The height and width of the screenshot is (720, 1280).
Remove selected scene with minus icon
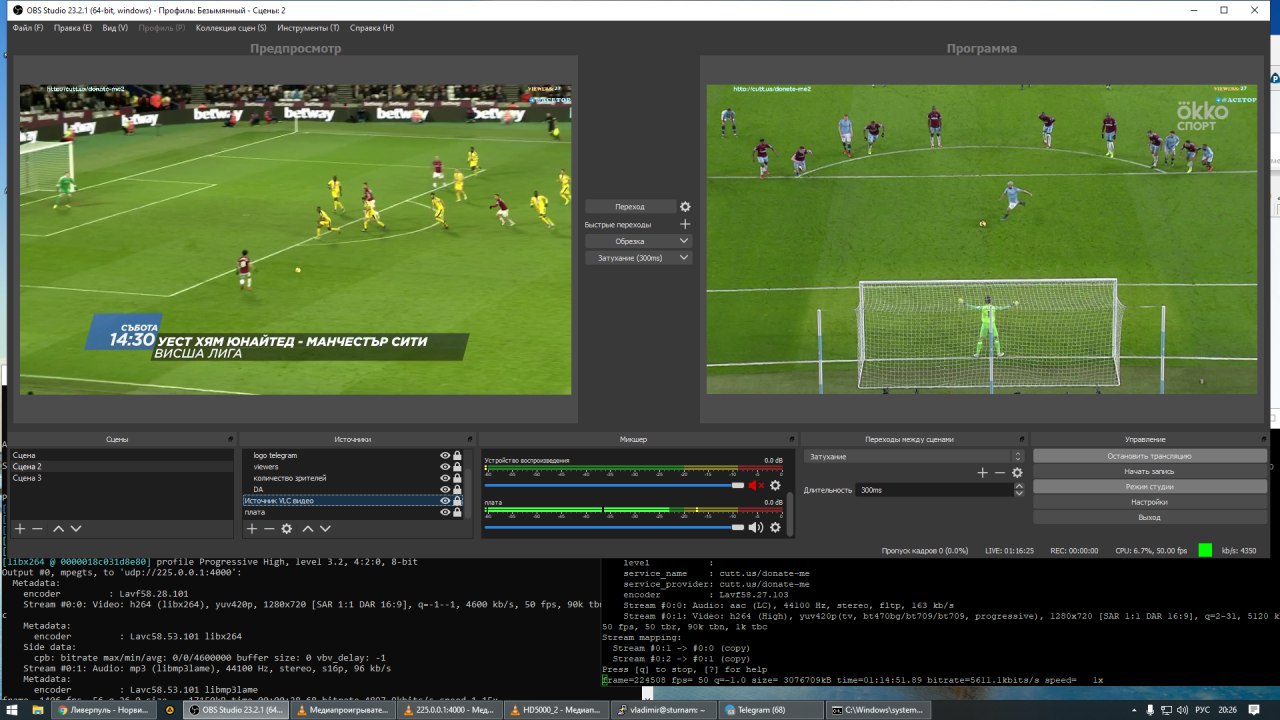point(37,529)
